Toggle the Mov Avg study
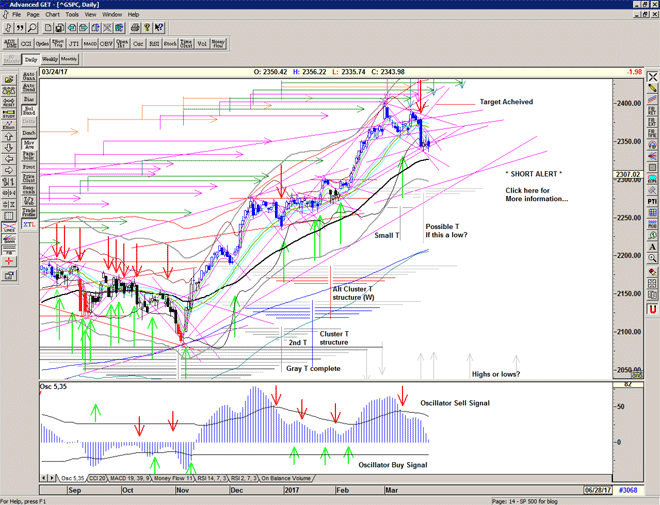660x505 pixels. (29, 145)
